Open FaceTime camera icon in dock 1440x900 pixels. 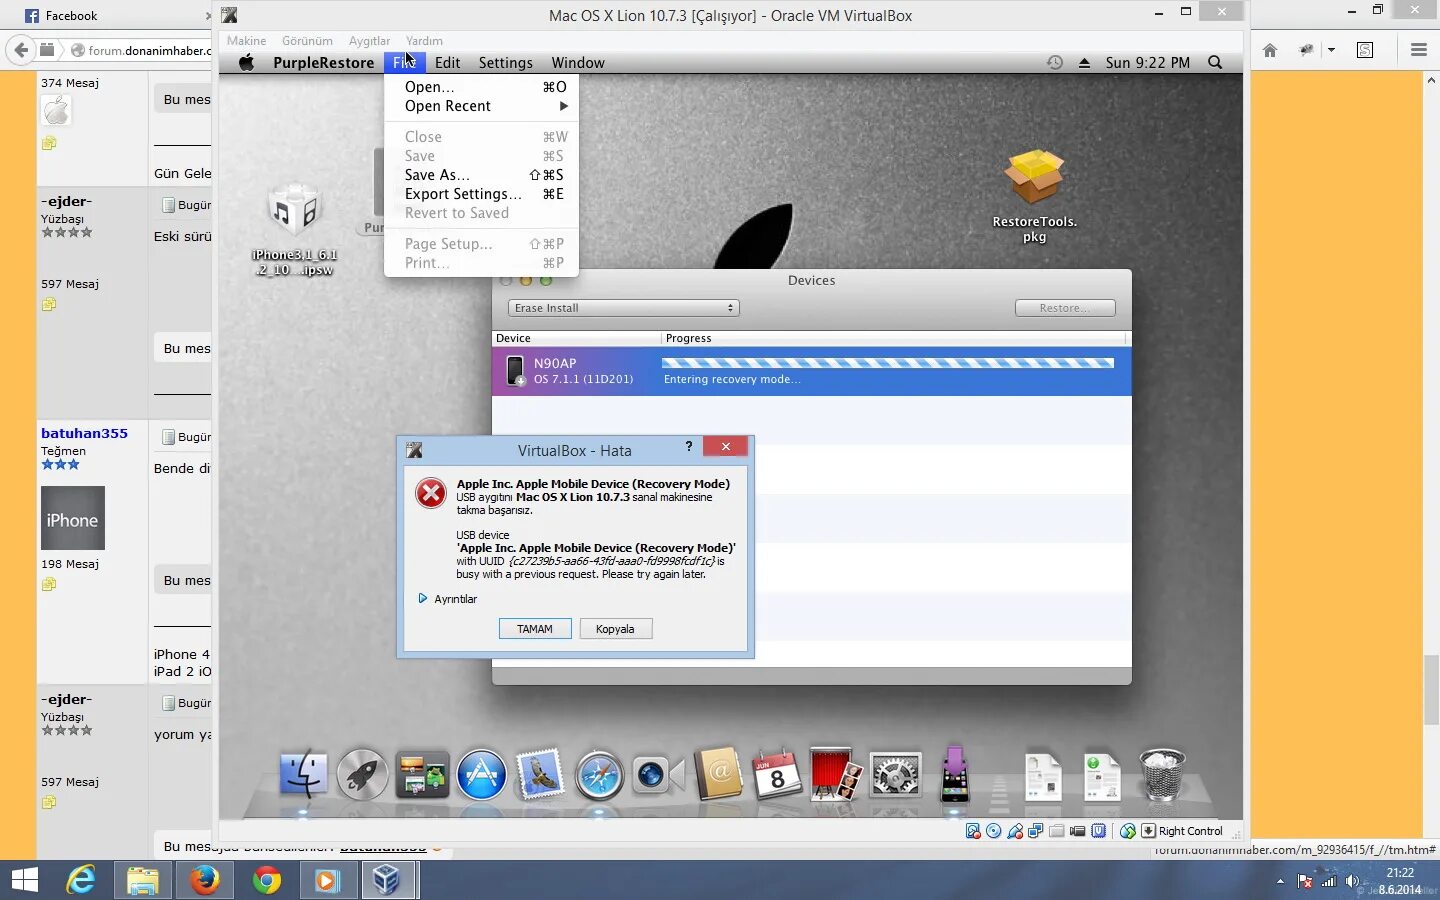point(658,775)
